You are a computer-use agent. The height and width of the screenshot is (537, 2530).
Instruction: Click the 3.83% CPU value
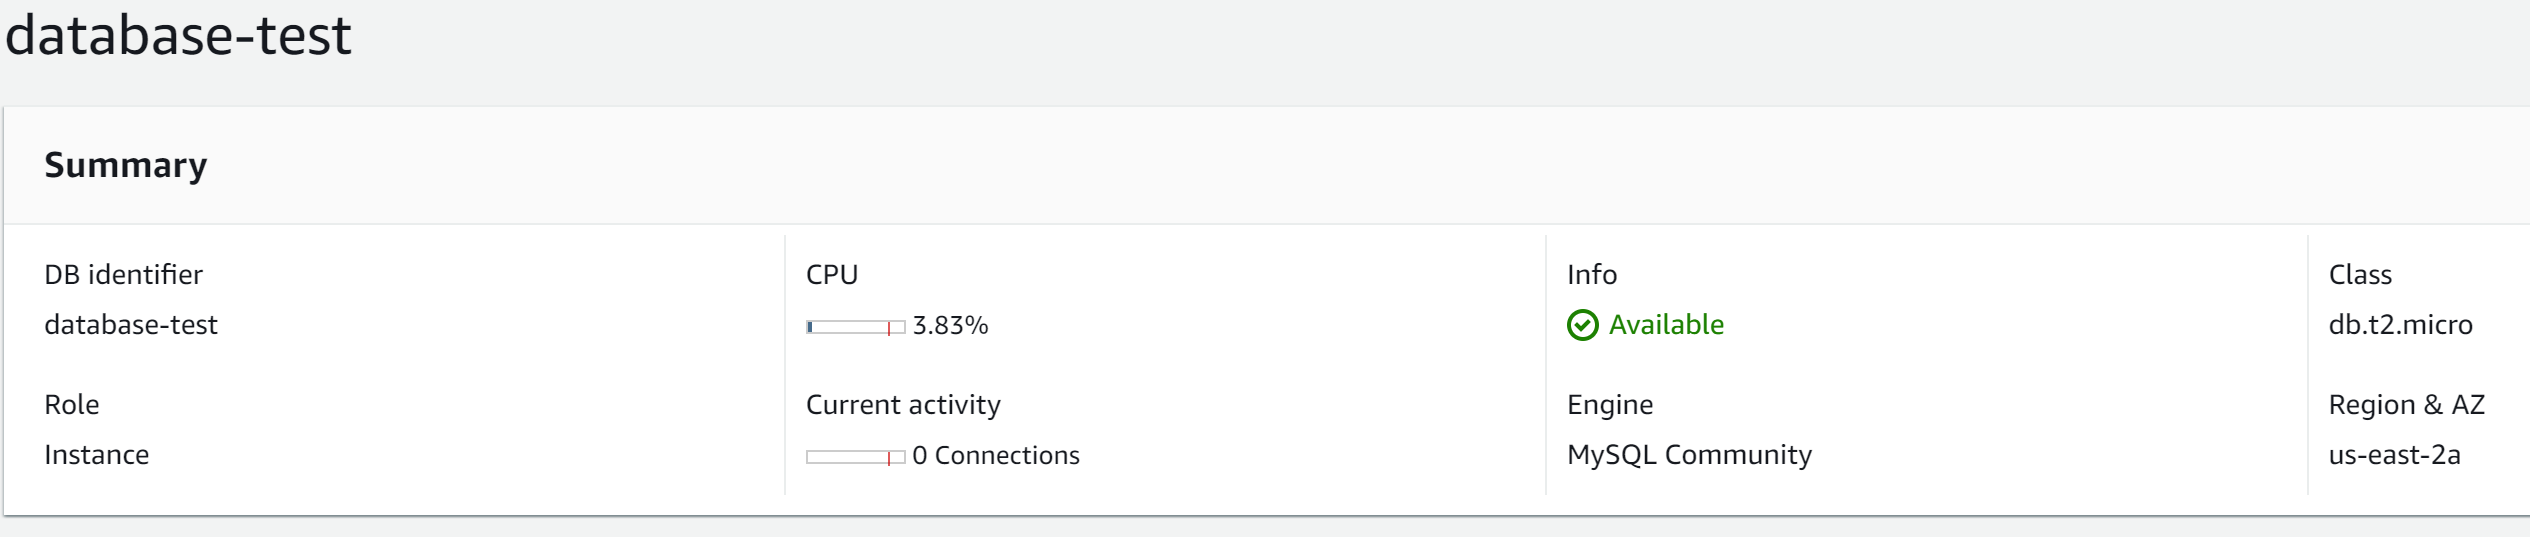tap(950, 325)
